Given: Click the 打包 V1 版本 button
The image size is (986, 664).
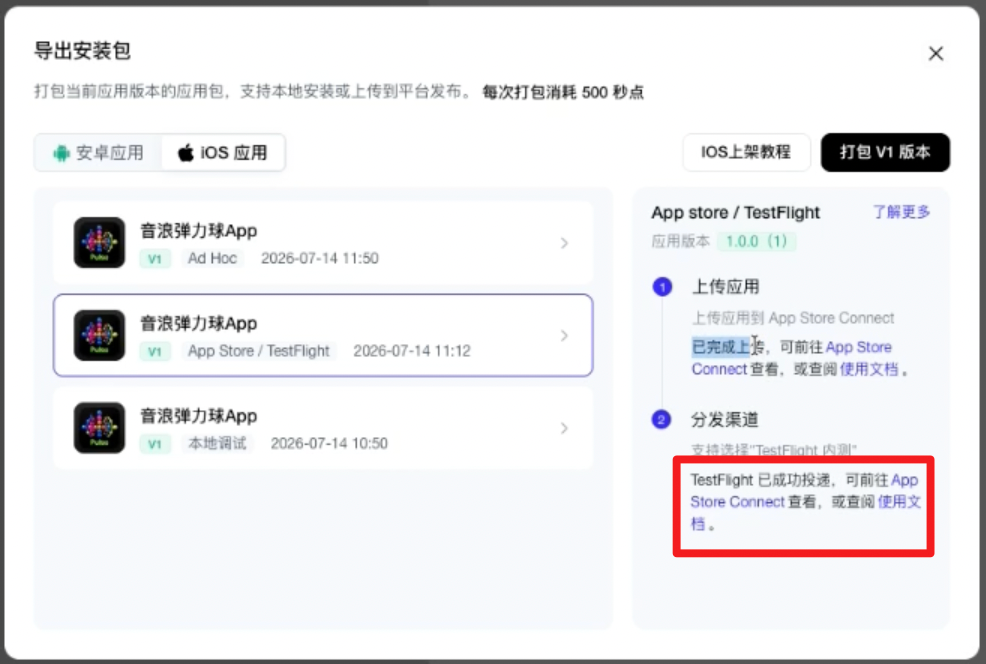Looking at the screenshot, I should (885, 152).
